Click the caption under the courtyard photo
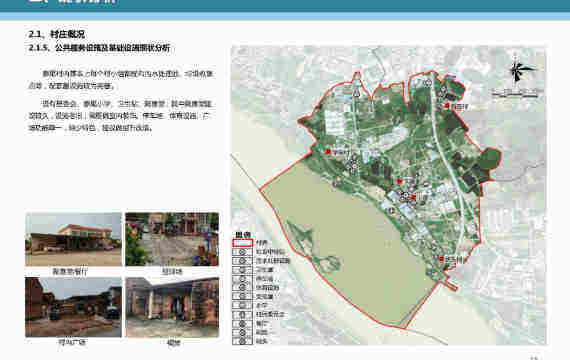Viewport: 570px width, 360px height. [x=172, y=271]
